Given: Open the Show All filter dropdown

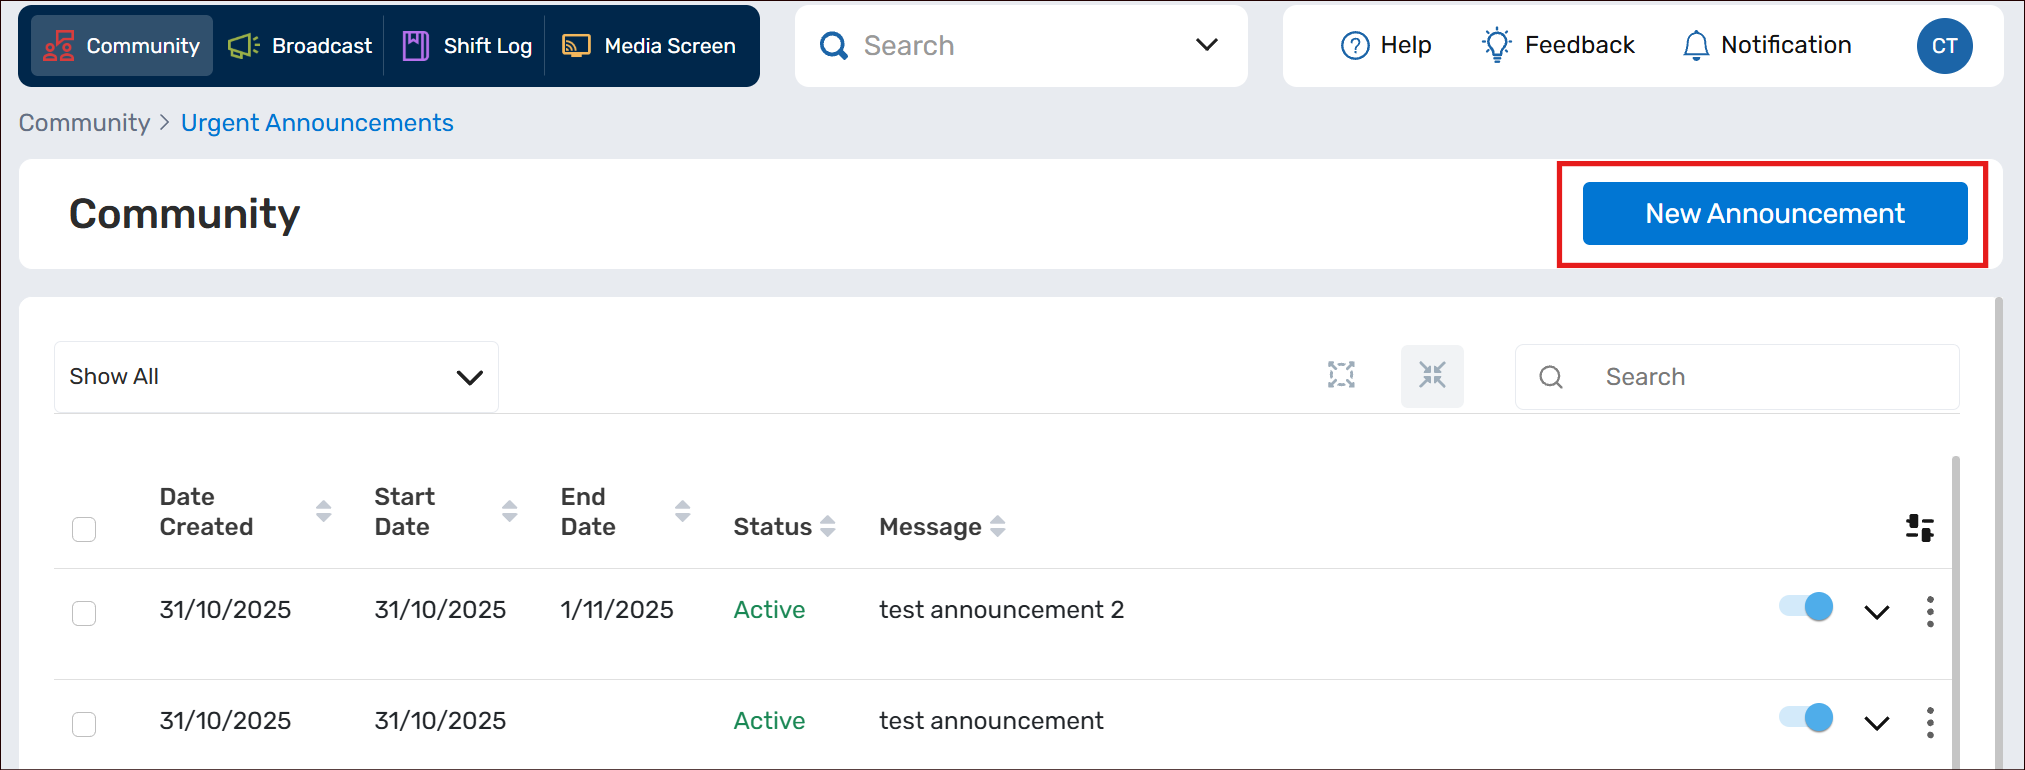Looking at the screenshot, I should (276, 377).
